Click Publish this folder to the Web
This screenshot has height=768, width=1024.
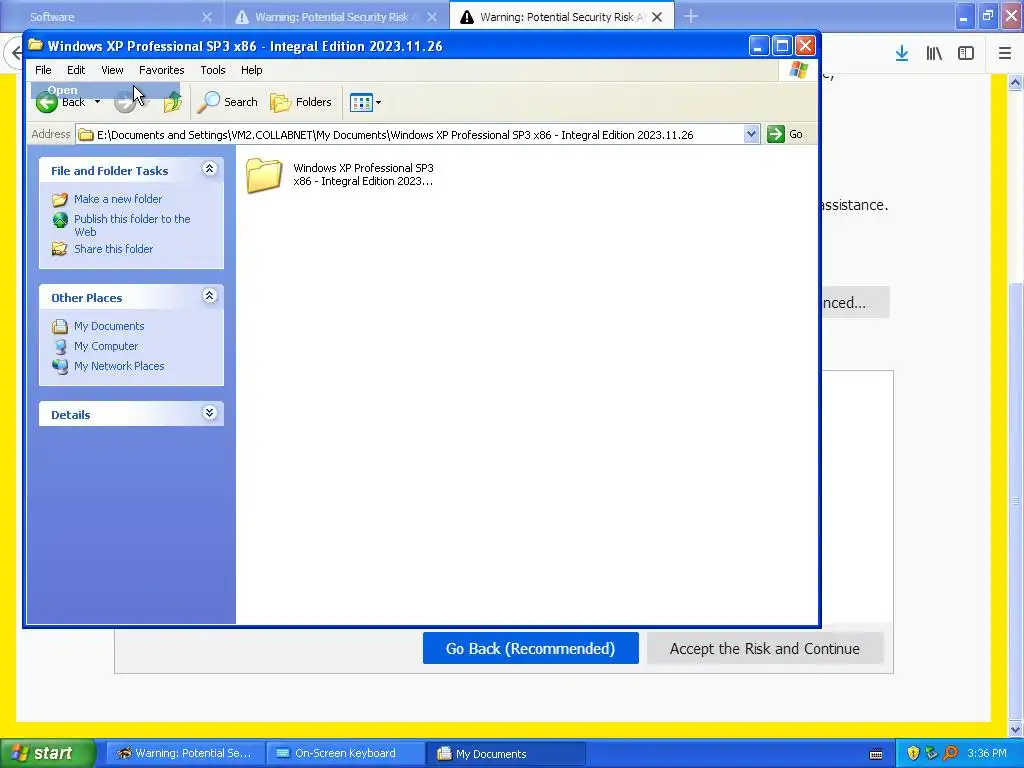click(132, 225)
